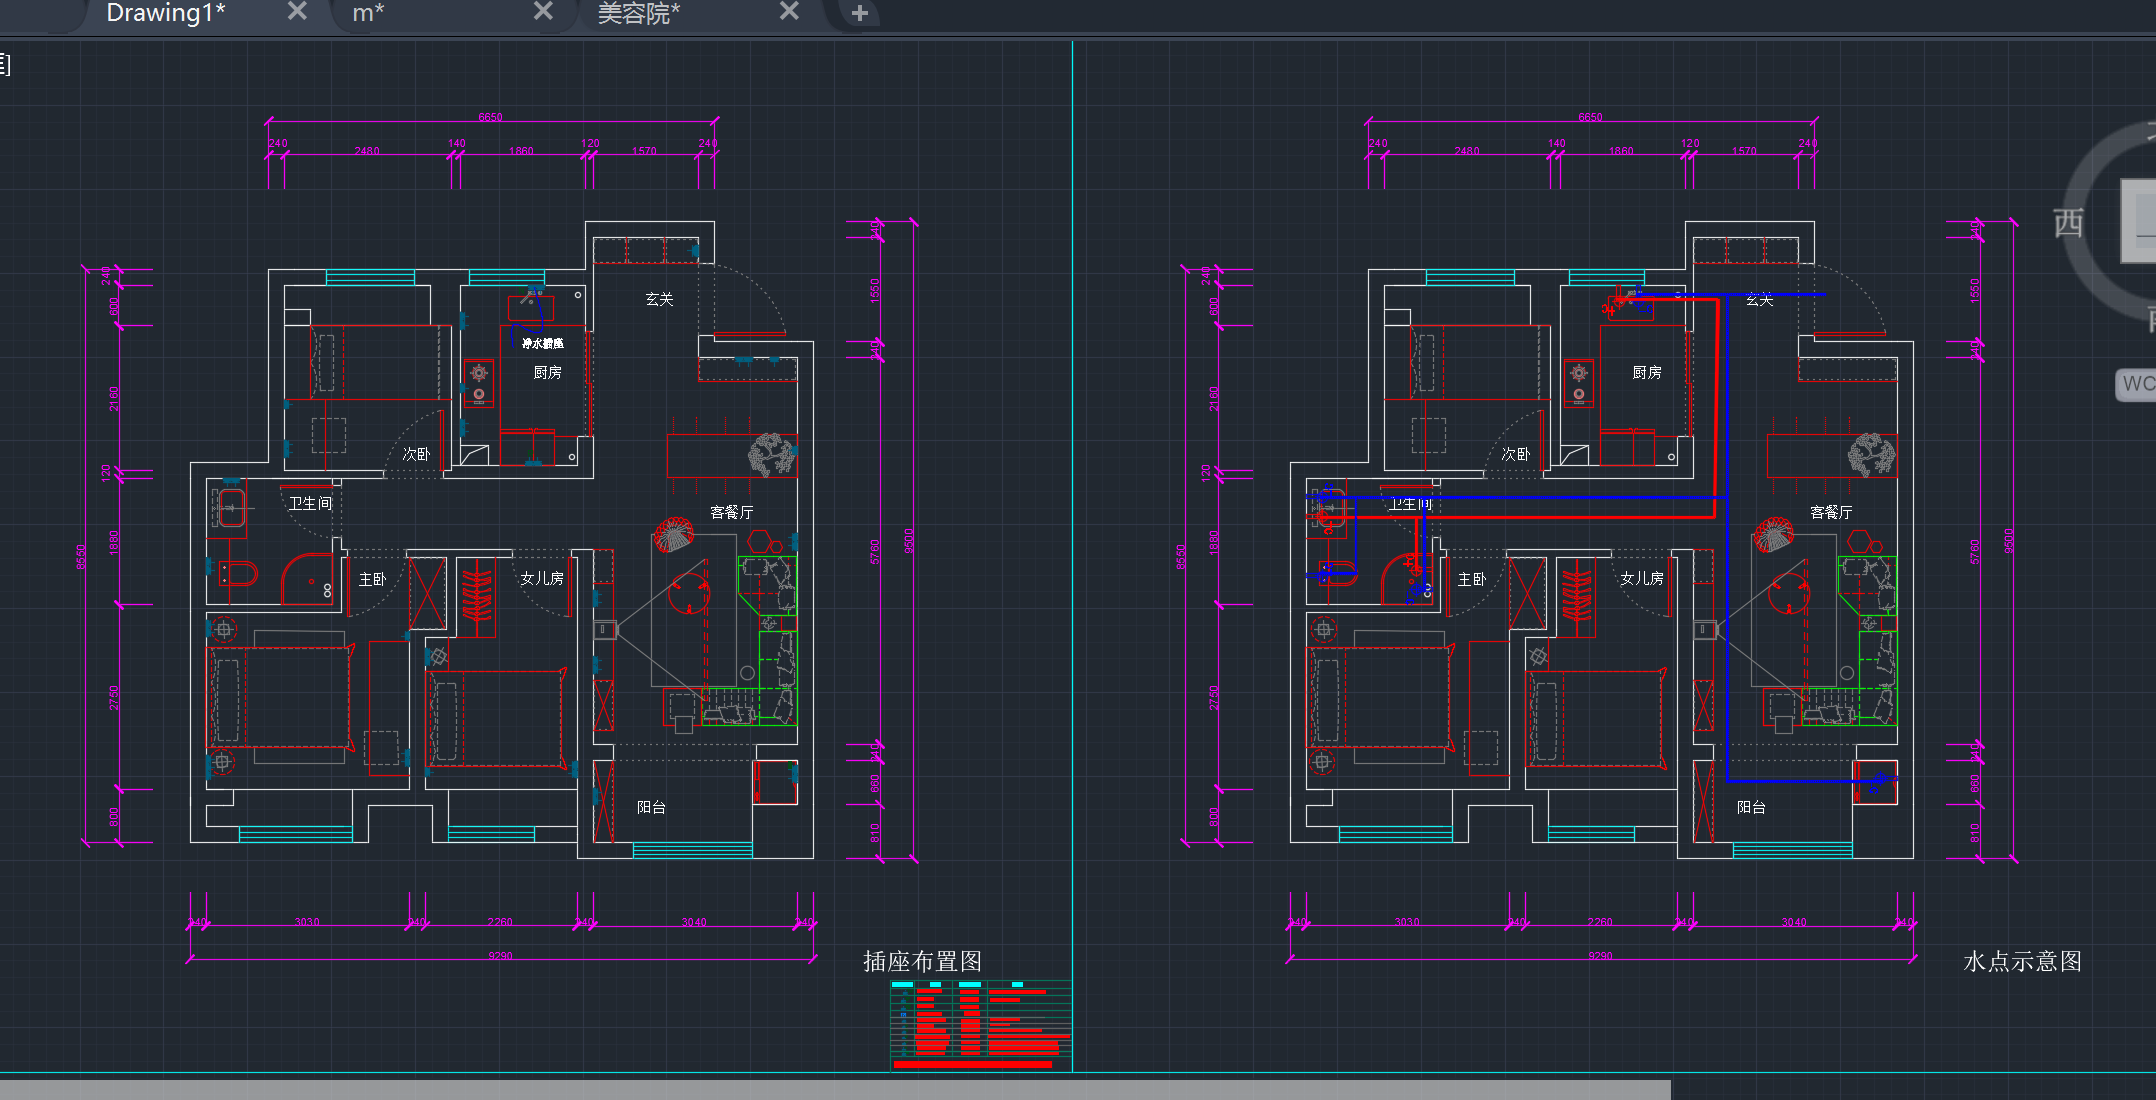Select the red legend table below the left plan

[980, 1025]
